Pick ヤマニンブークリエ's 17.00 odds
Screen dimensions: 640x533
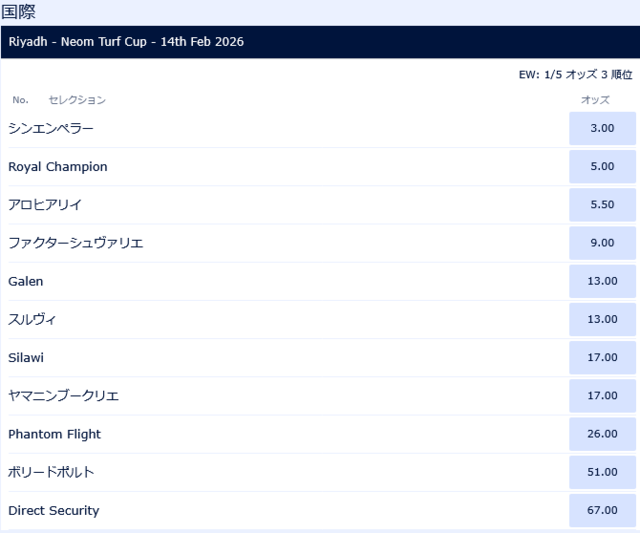[x=602, y=396]
